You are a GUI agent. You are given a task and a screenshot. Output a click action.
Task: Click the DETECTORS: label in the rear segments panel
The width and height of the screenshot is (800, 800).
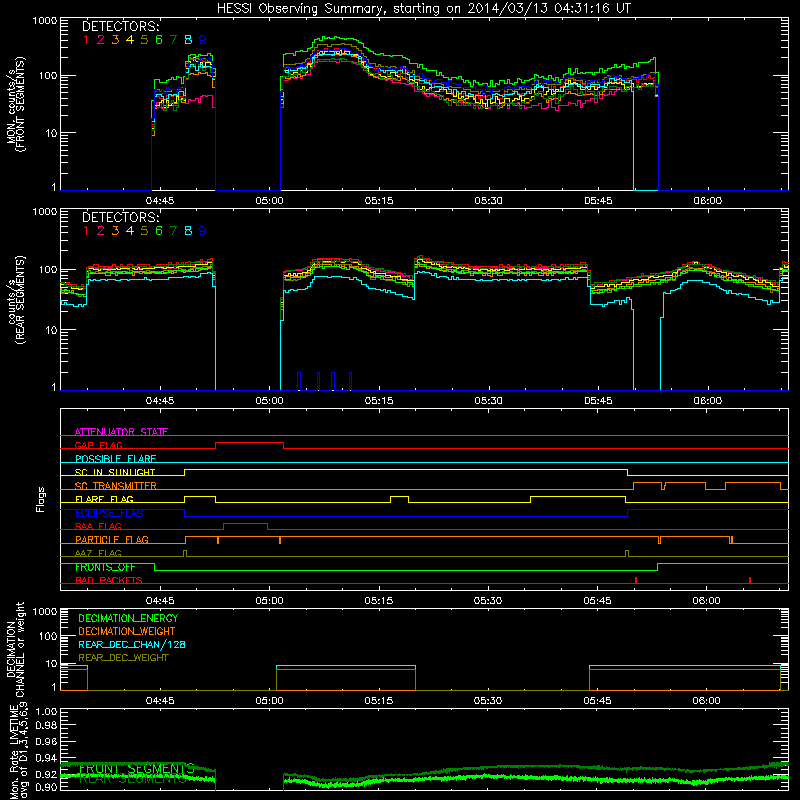(121, 217)
